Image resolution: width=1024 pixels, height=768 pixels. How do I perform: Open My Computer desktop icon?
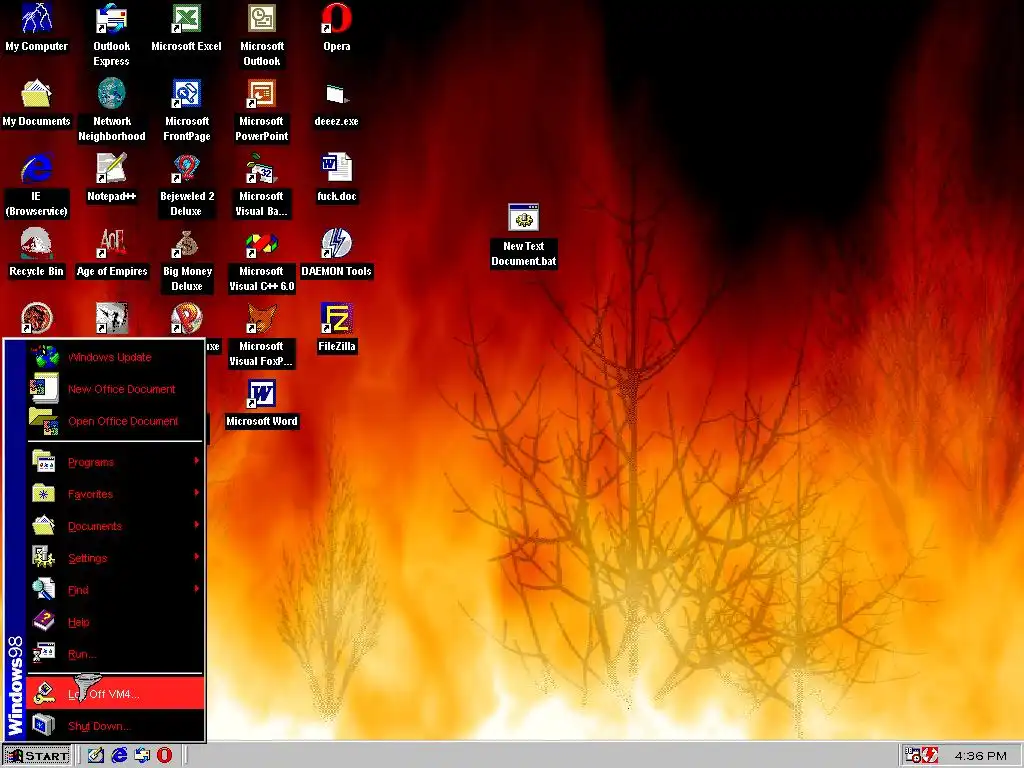[37, 27]
